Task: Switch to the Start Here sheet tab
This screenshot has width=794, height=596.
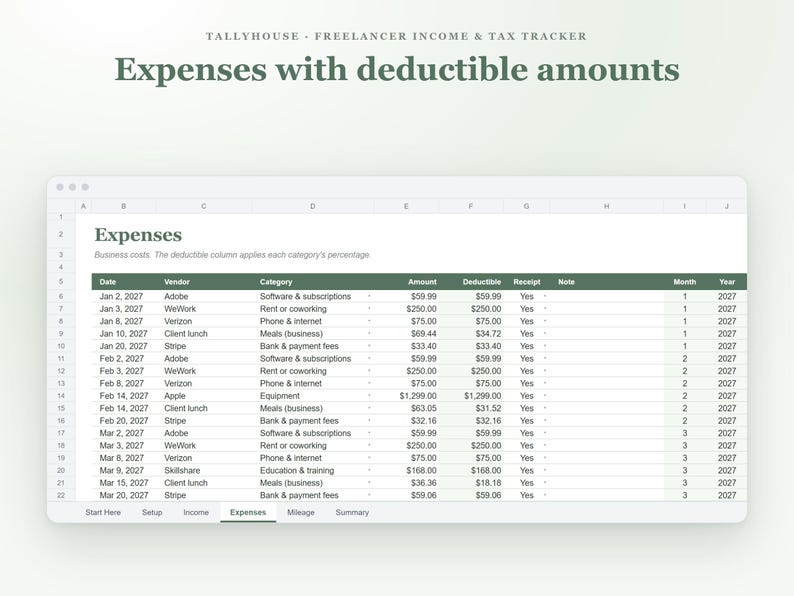Action: (x=103, y=512)
